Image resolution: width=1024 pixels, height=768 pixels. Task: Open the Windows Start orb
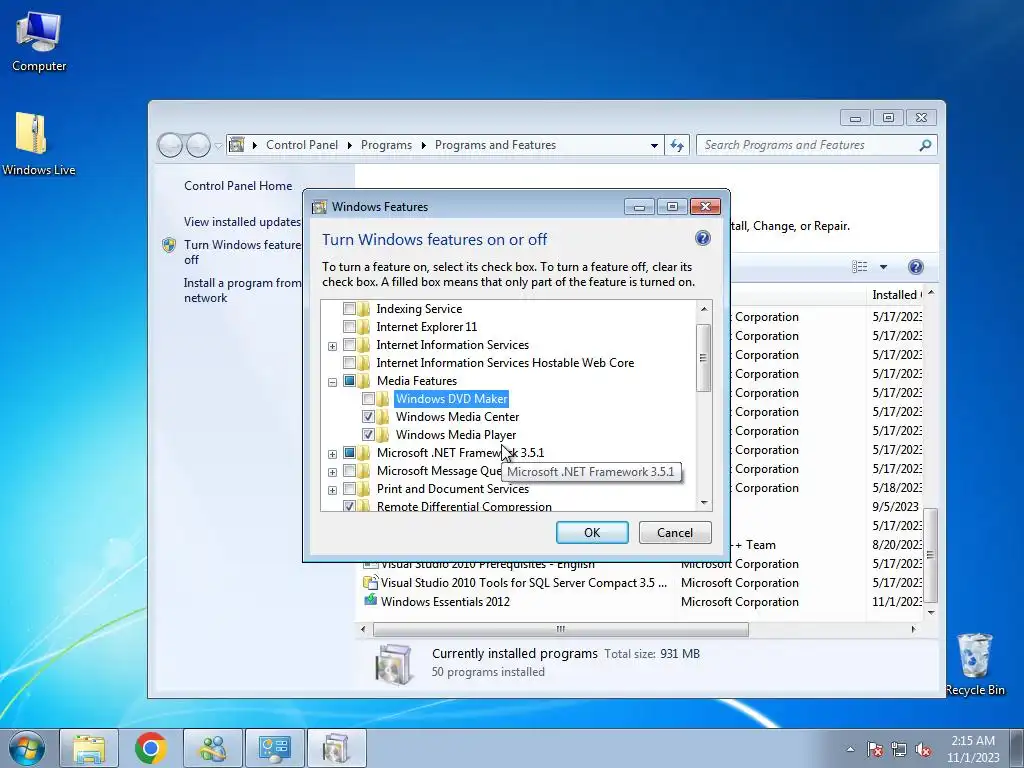[27, 748]
